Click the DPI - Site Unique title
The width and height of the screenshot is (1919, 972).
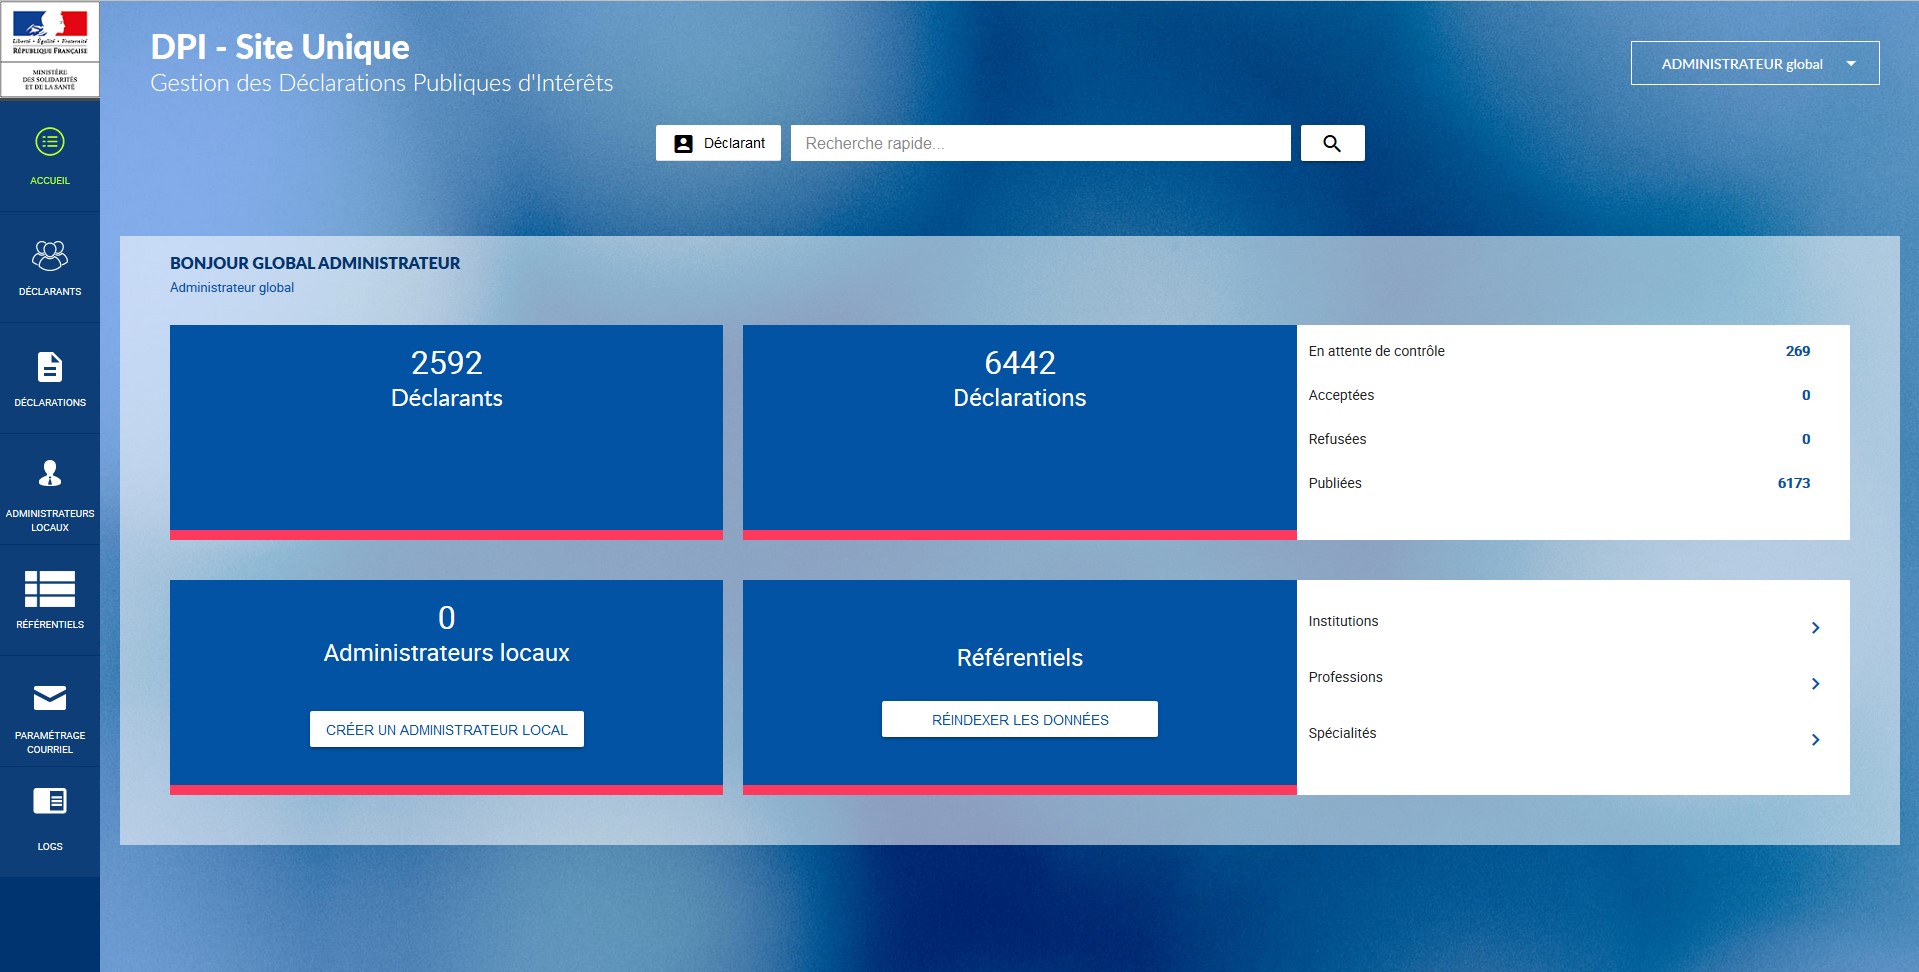tap(280, 47)
